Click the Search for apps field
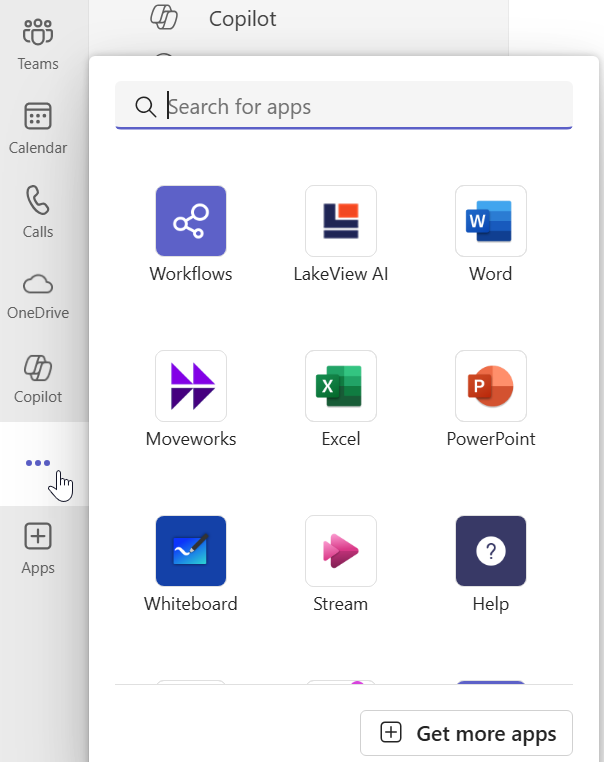Screen dimensions: 604x762 point(344,105)
